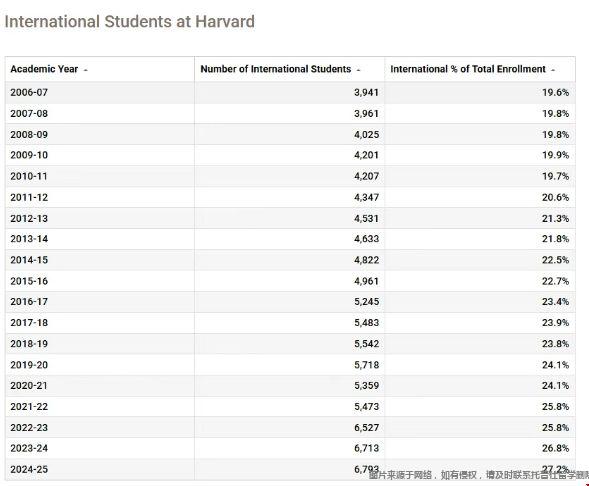Click the 23.9% enrollment percentage
589x486 pixels.
555,323
